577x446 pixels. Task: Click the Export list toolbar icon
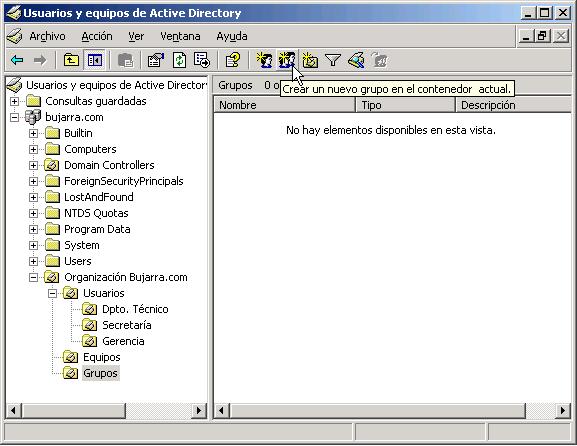coord(202,60)
